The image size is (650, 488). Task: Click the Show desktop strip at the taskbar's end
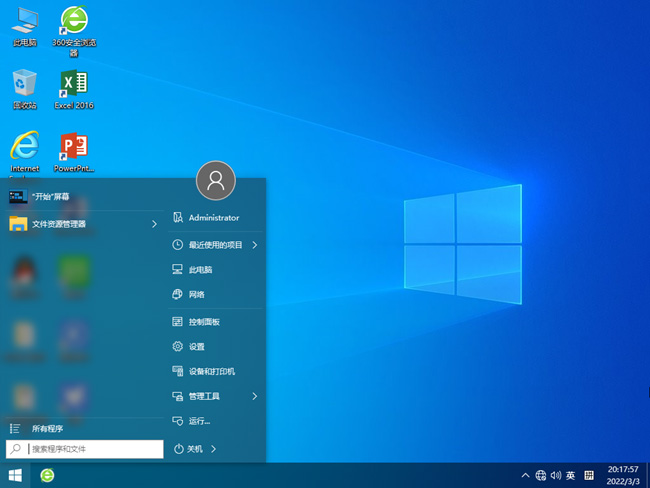point(648,476)
